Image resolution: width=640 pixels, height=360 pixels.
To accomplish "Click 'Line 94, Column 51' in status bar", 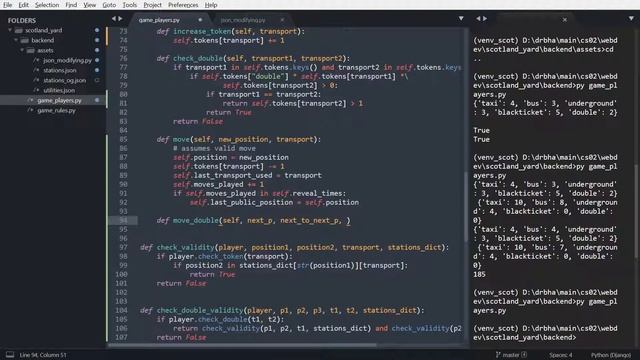I will click(43, 355).
